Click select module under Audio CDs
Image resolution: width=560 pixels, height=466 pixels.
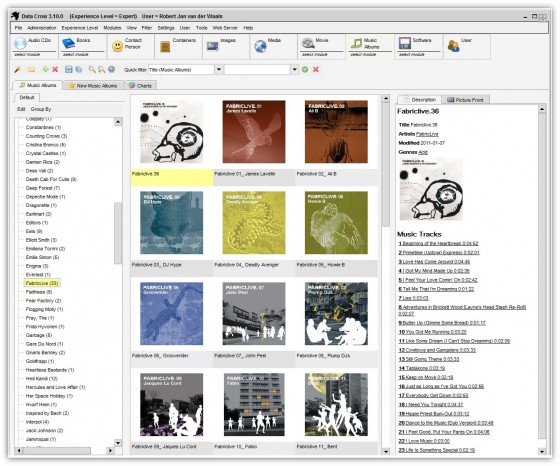[x=27, y=55]
